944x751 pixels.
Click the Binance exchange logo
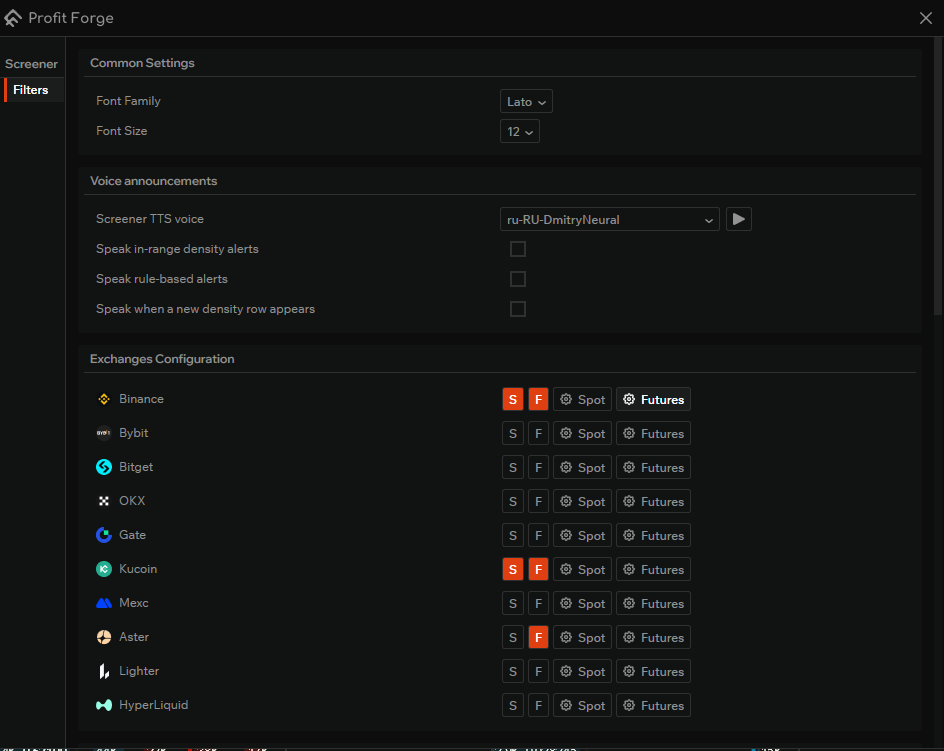104,399
